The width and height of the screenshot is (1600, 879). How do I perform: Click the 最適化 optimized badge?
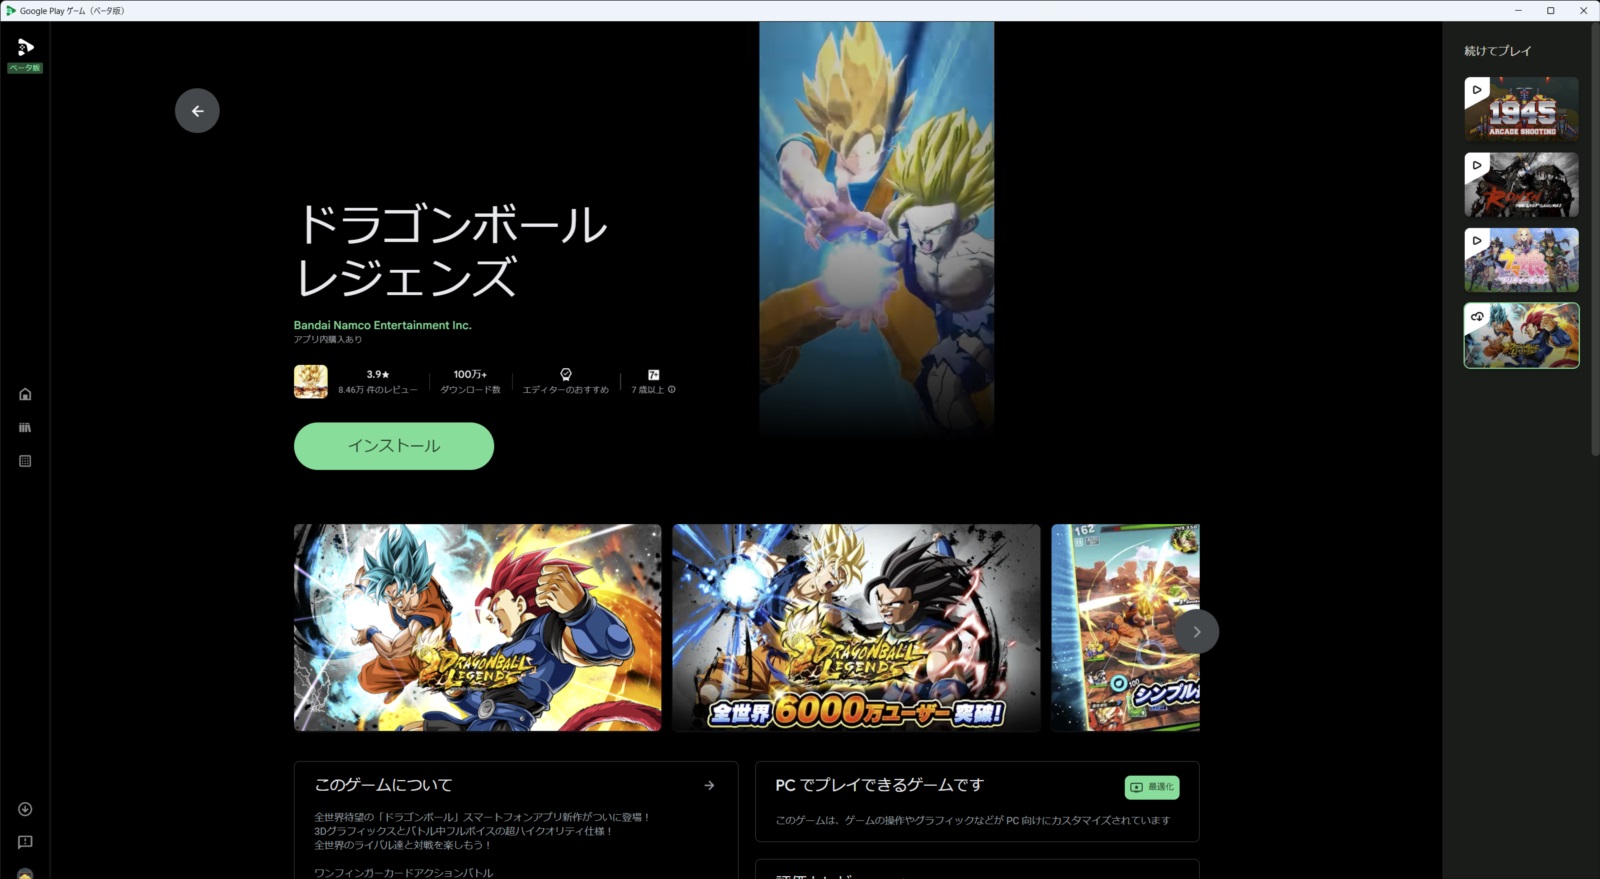point(1152,787)
